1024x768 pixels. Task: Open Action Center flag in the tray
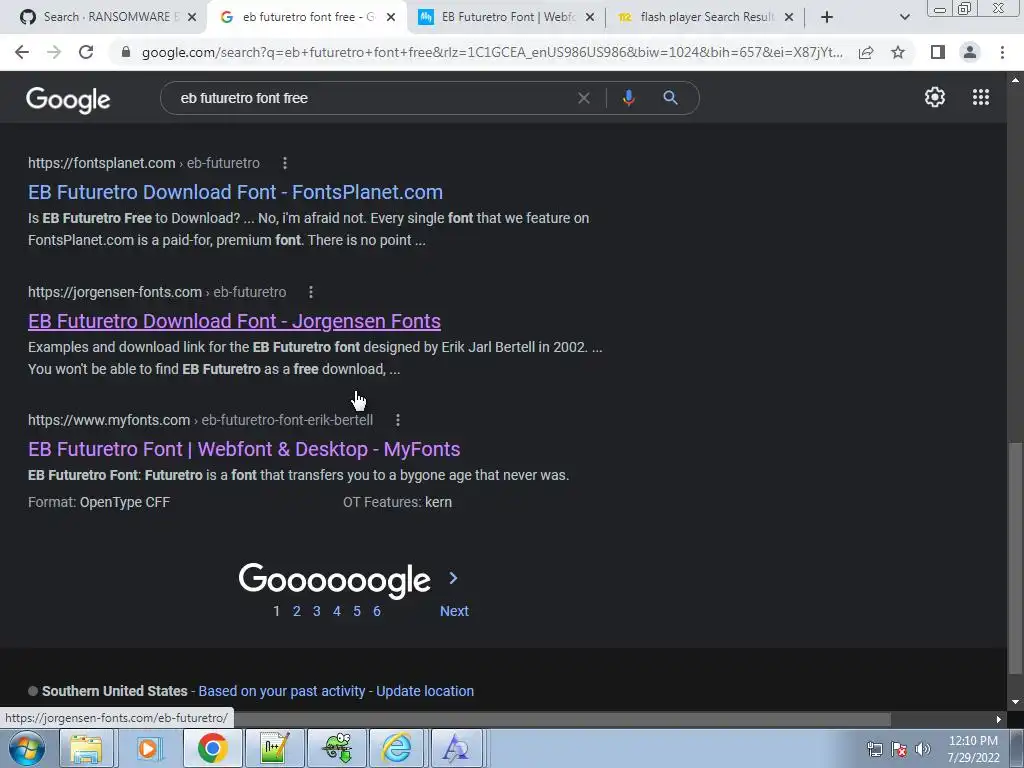(x=899, y=749)
